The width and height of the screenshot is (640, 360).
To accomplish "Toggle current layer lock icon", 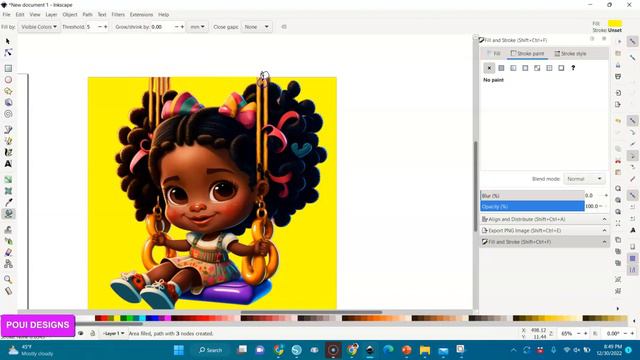I will click(x=93, y=333).
